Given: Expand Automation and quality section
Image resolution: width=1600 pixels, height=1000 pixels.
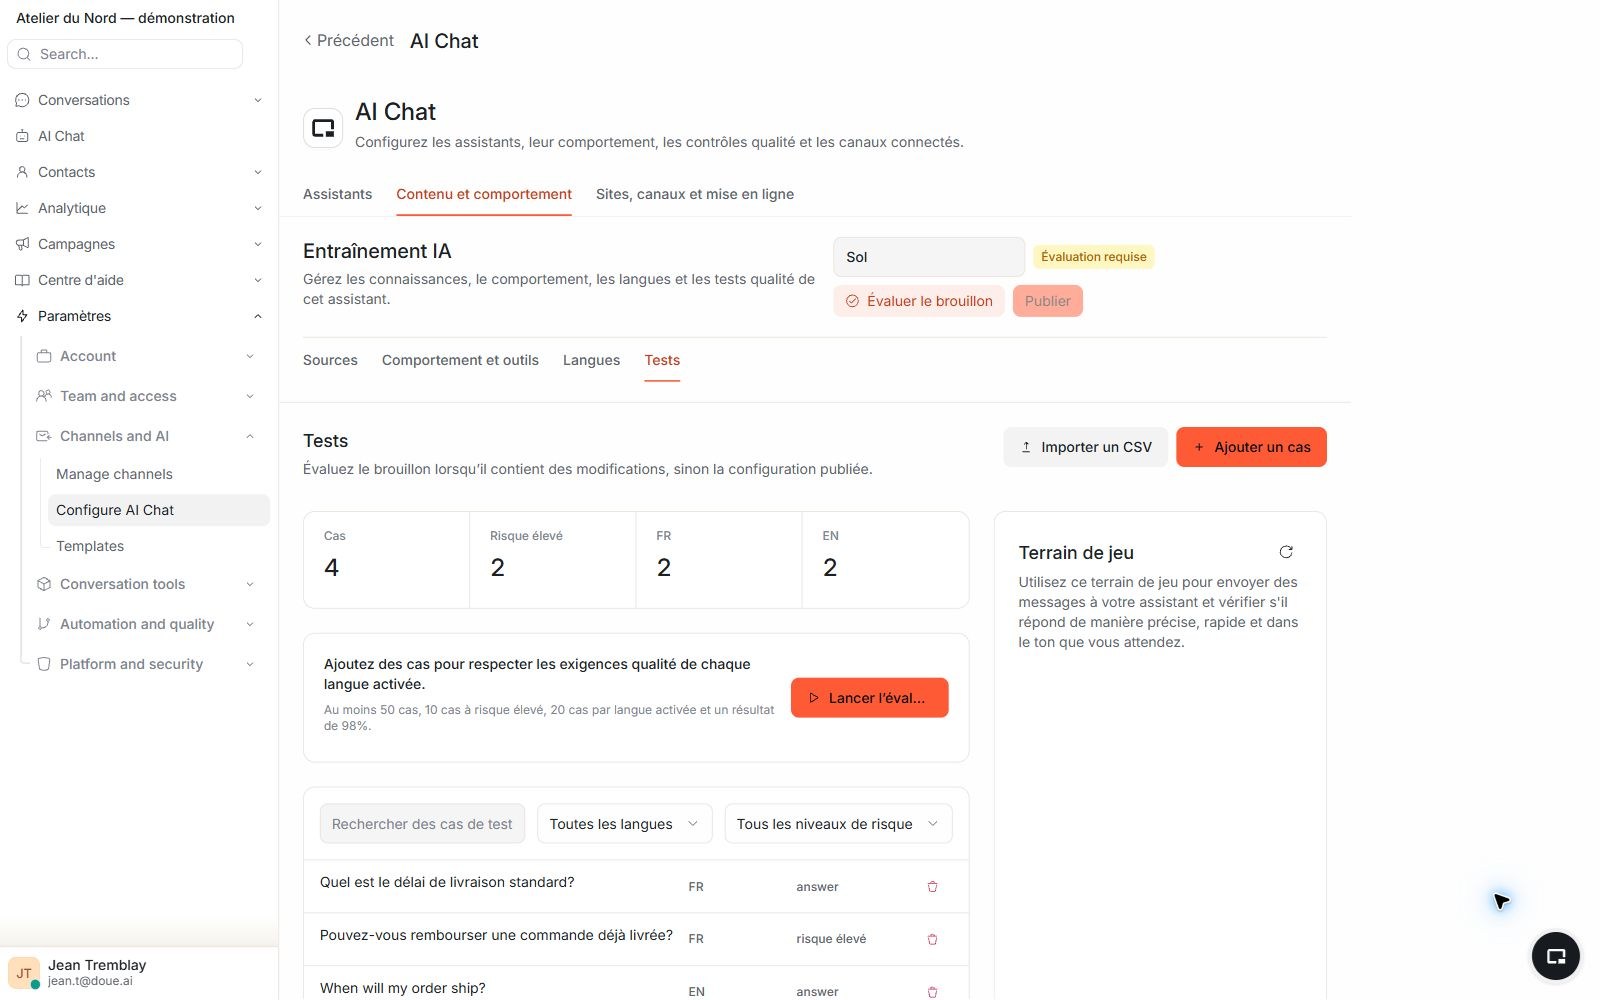Looking at the screenshot, I should click(x=250, y=624).
